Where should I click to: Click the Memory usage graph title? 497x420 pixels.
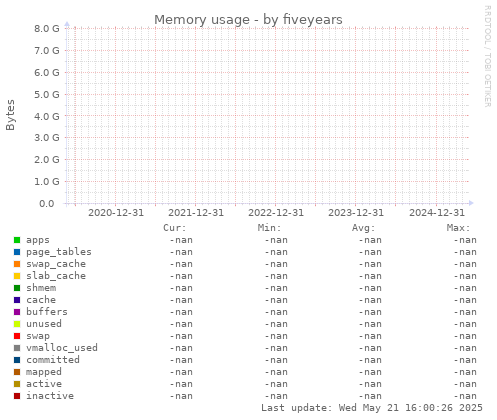[x=248, y=20]
